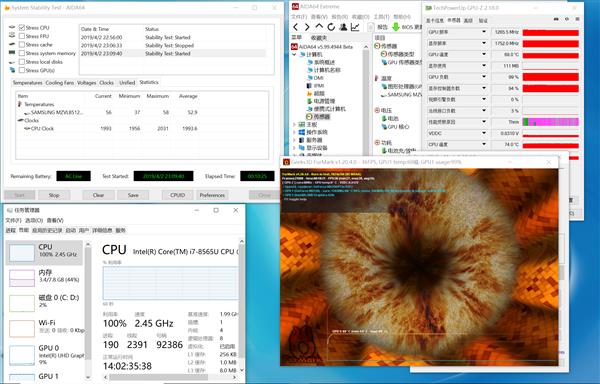Refresh the AIDA64 view
This screenshot has height=384, width=600.
point(331,27)
